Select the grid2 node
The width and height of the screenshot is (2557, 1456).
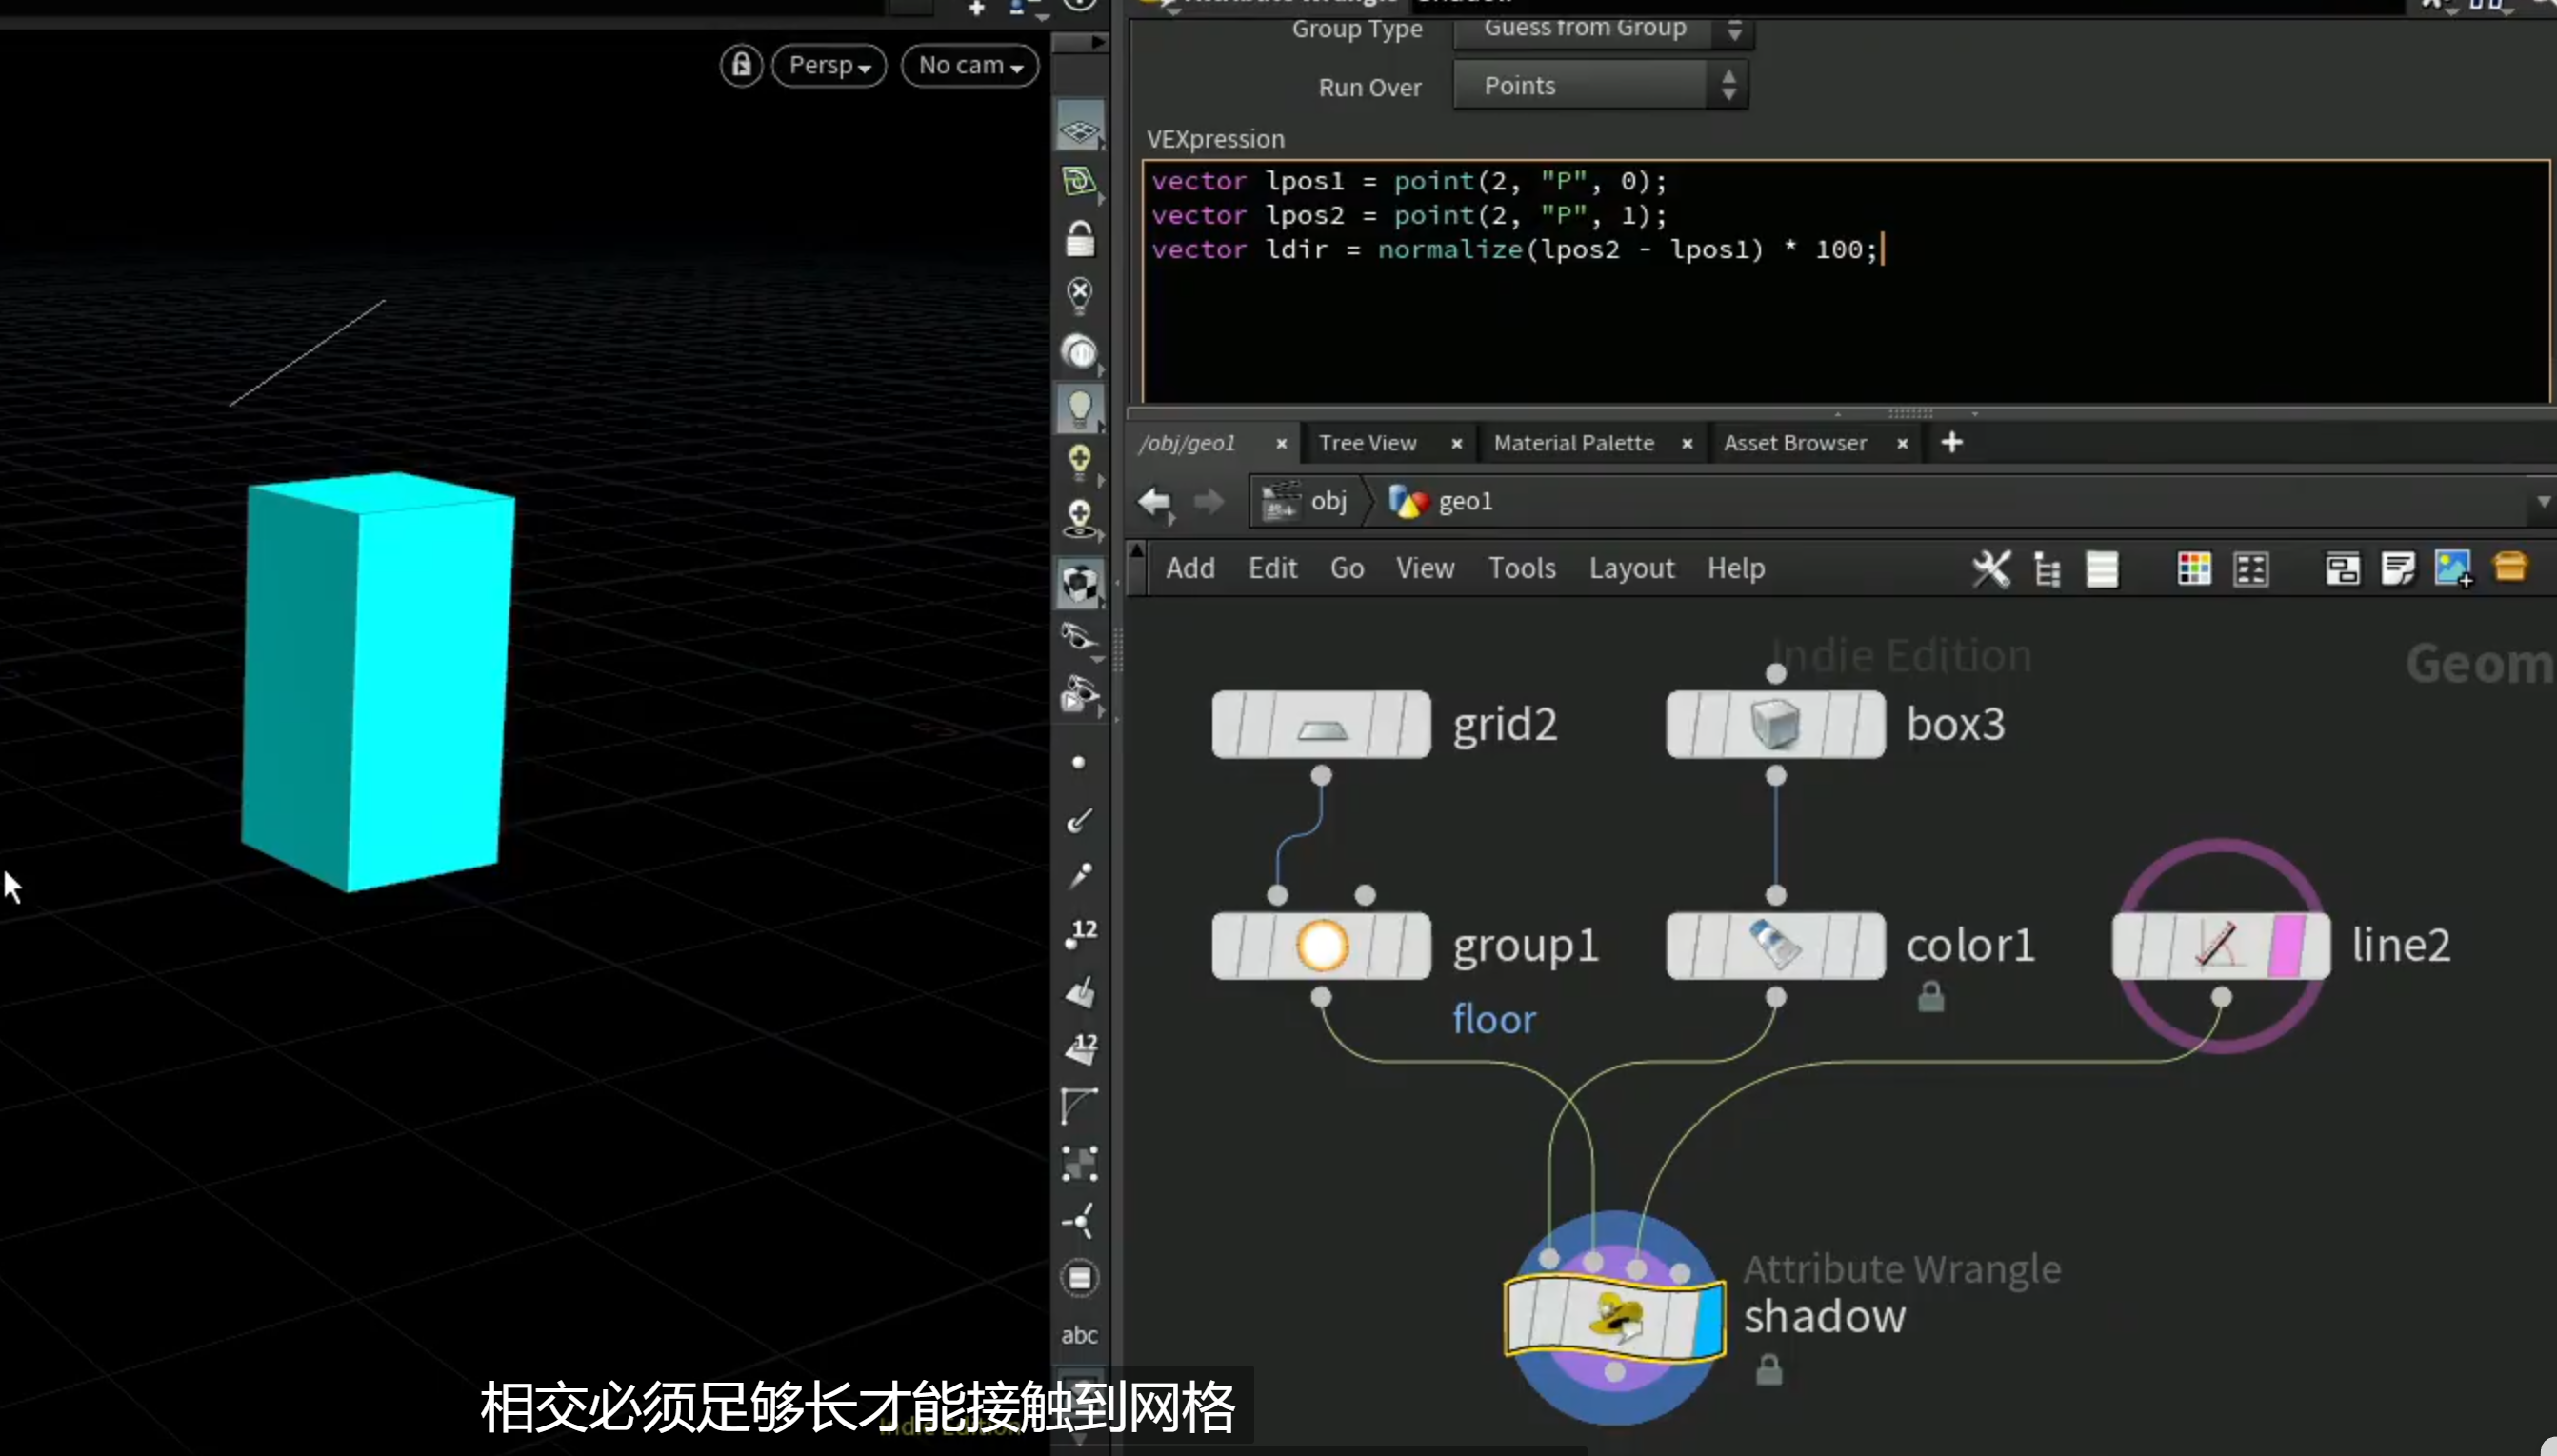[1321, 725]
